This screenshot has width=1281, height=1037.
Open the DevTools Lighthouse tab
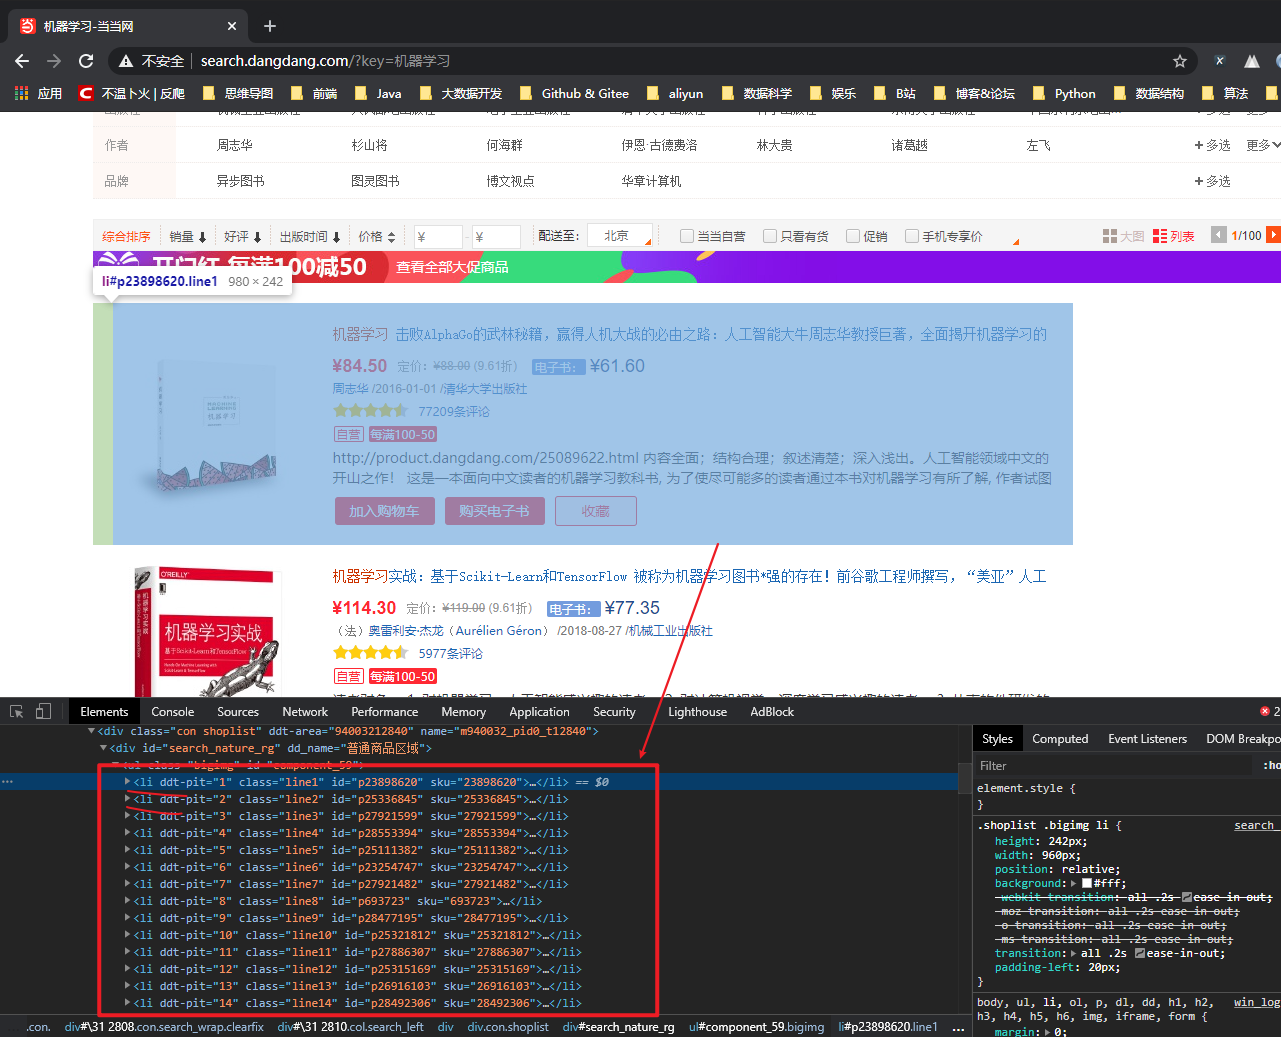pos(698,711)
